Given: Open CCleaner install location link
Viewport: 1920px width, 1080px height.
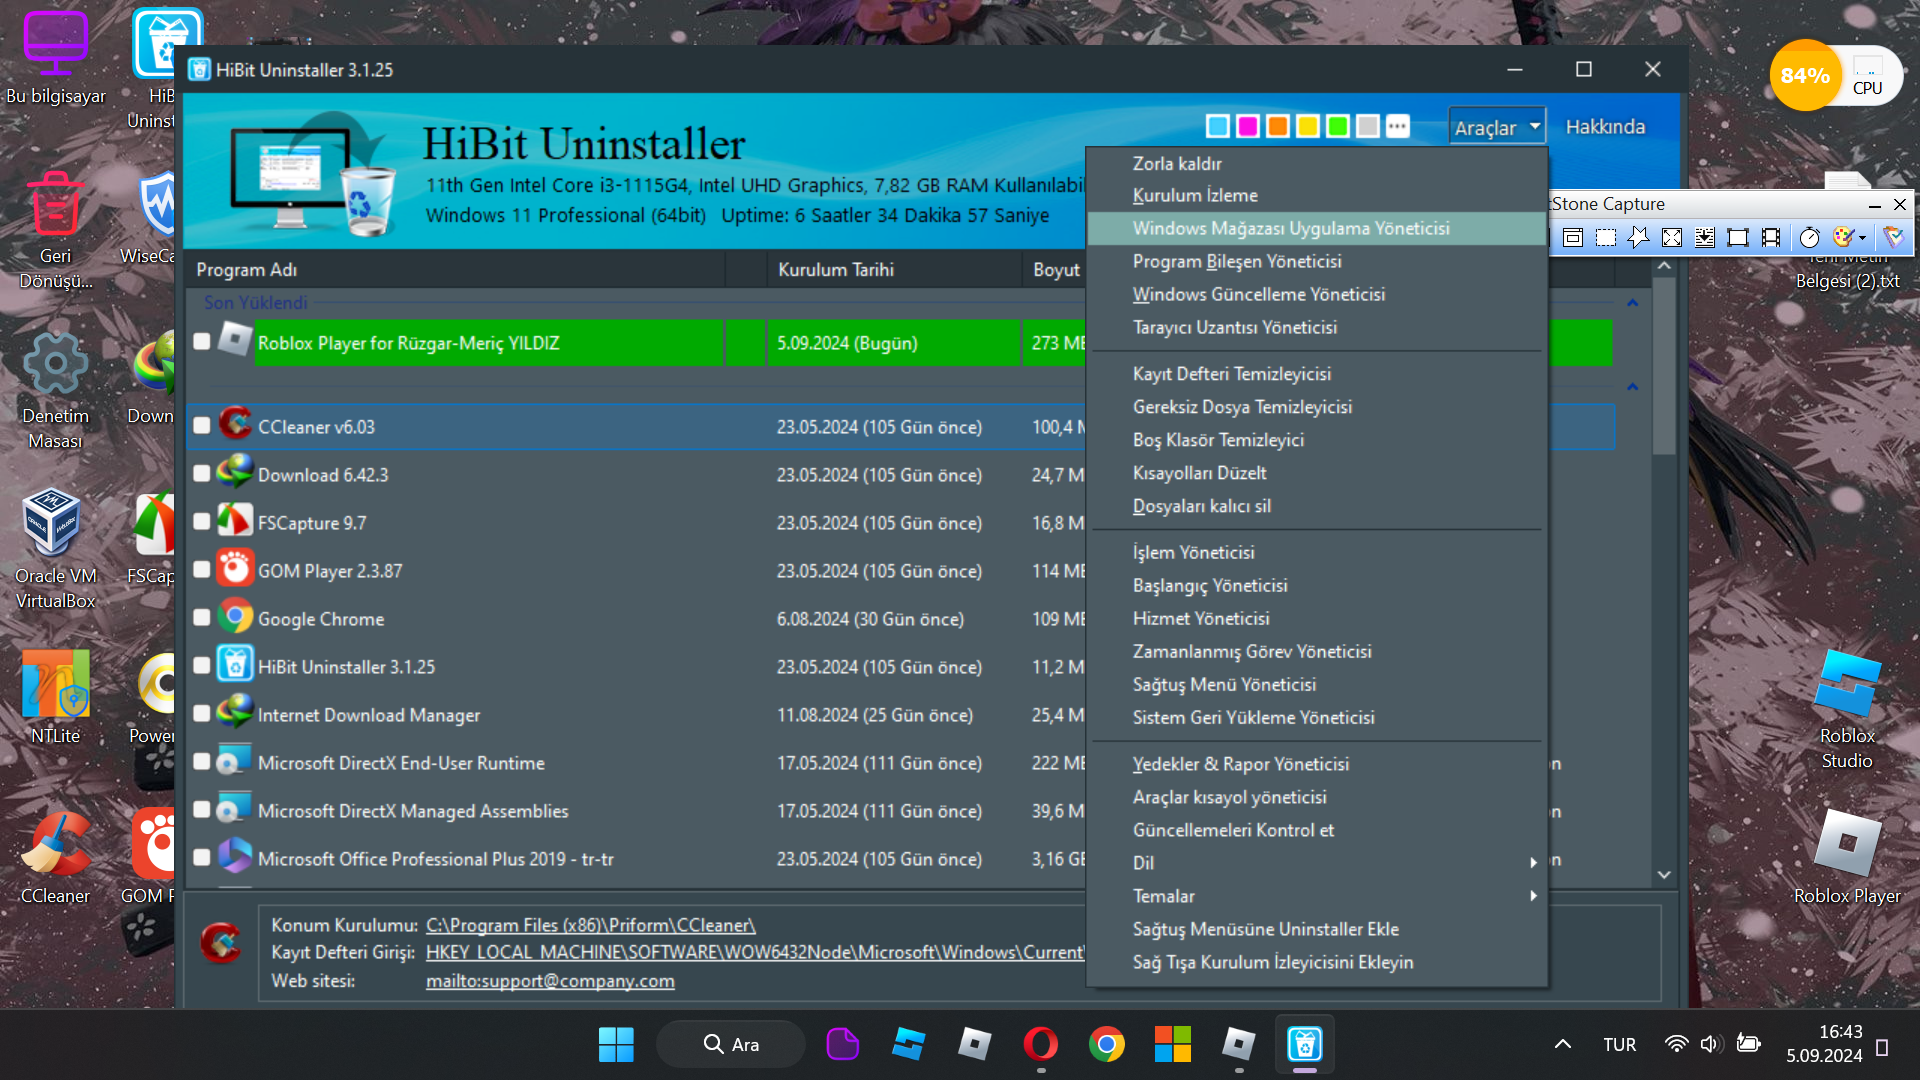Looking at the screenshot, I should click(x=590, y=925).
